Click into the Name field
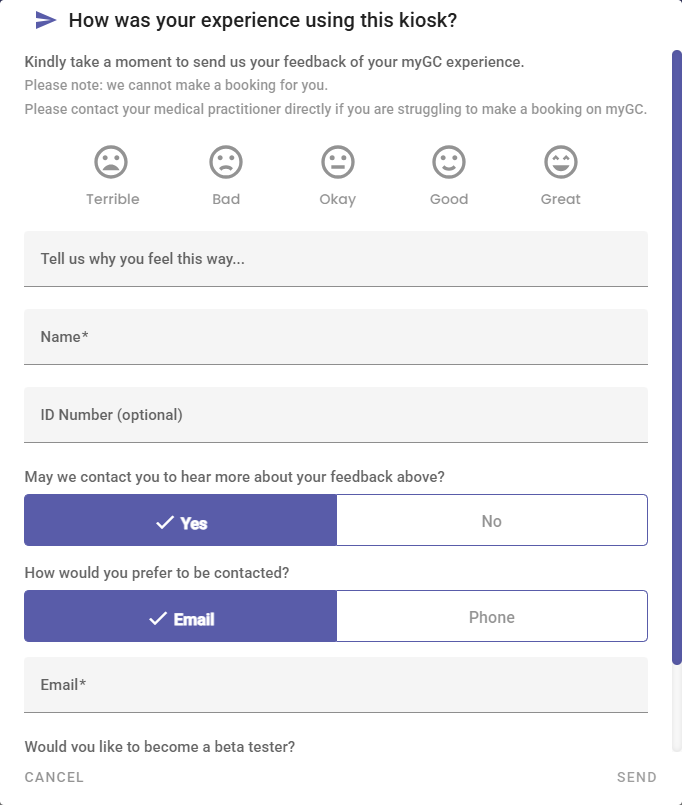 [x=336, y=337]
